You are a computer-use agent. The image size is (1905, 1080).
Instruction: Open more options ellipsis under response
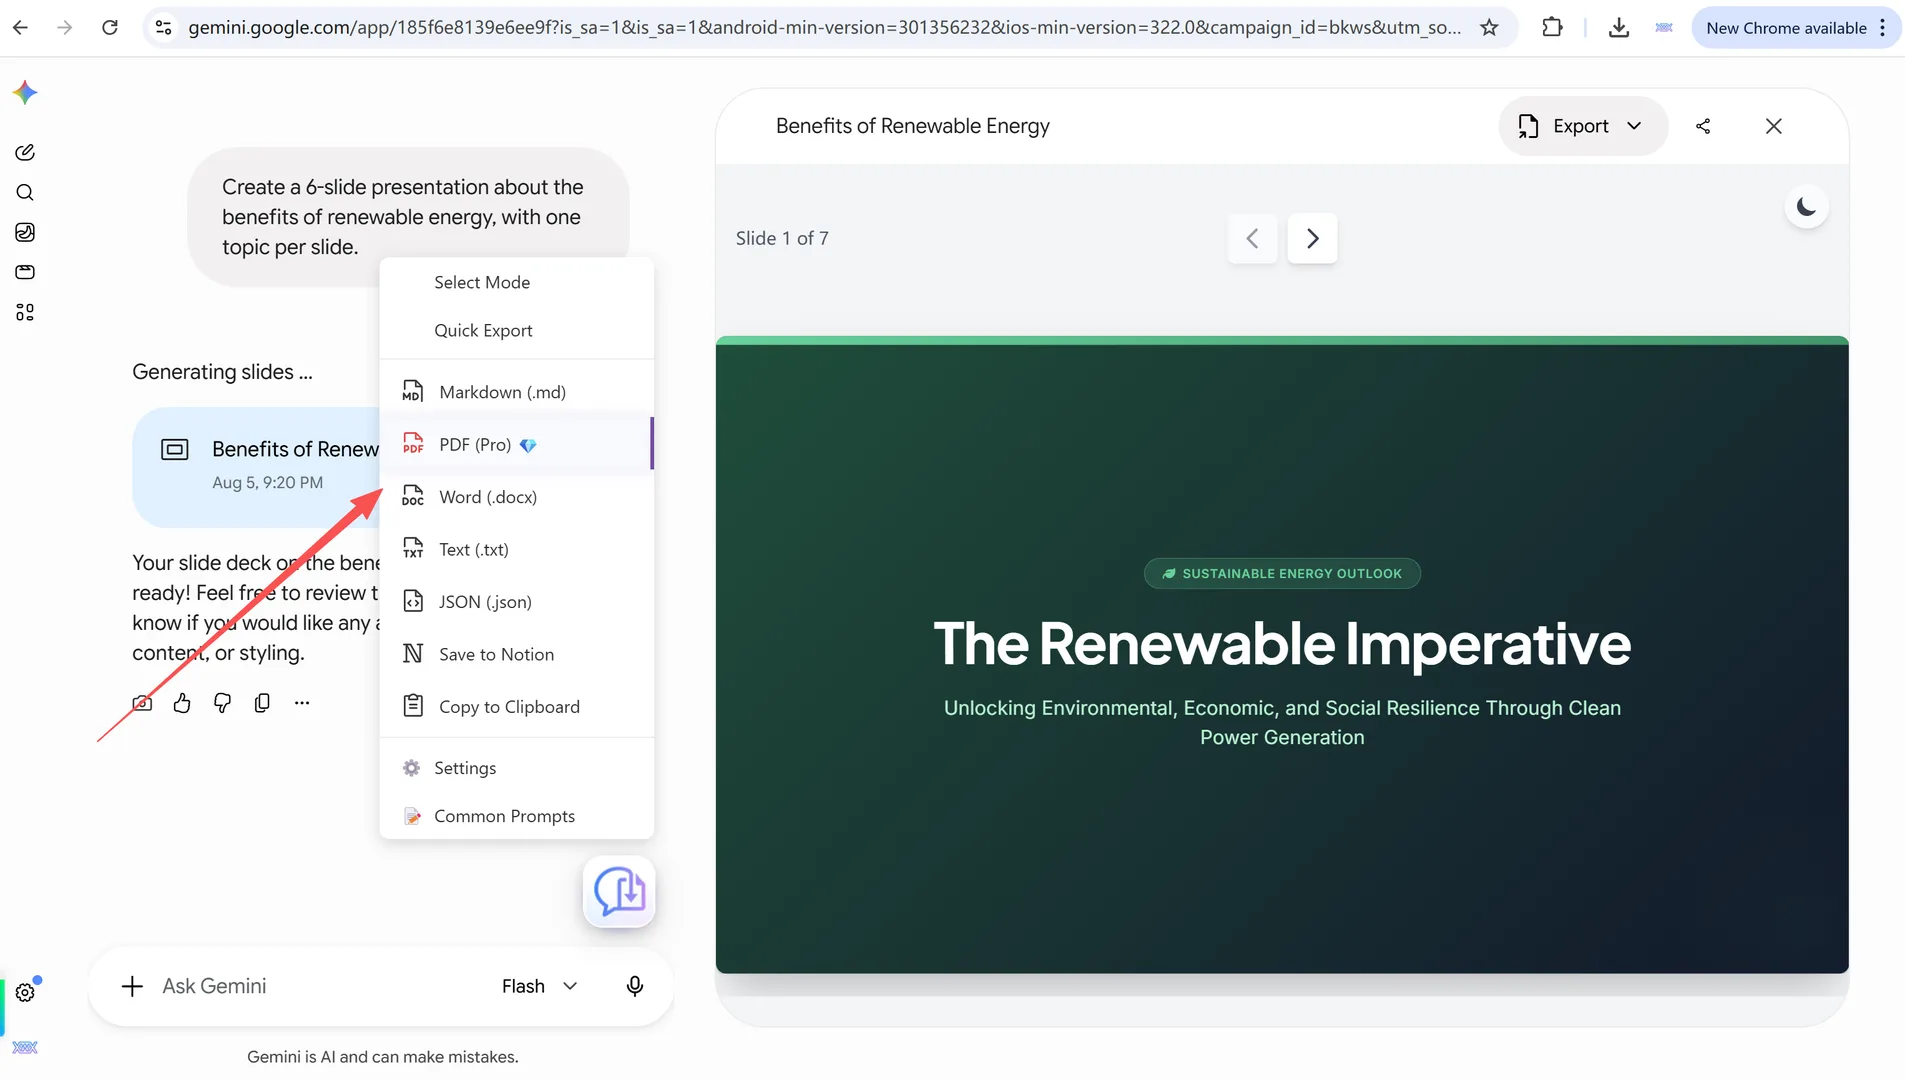302,703
